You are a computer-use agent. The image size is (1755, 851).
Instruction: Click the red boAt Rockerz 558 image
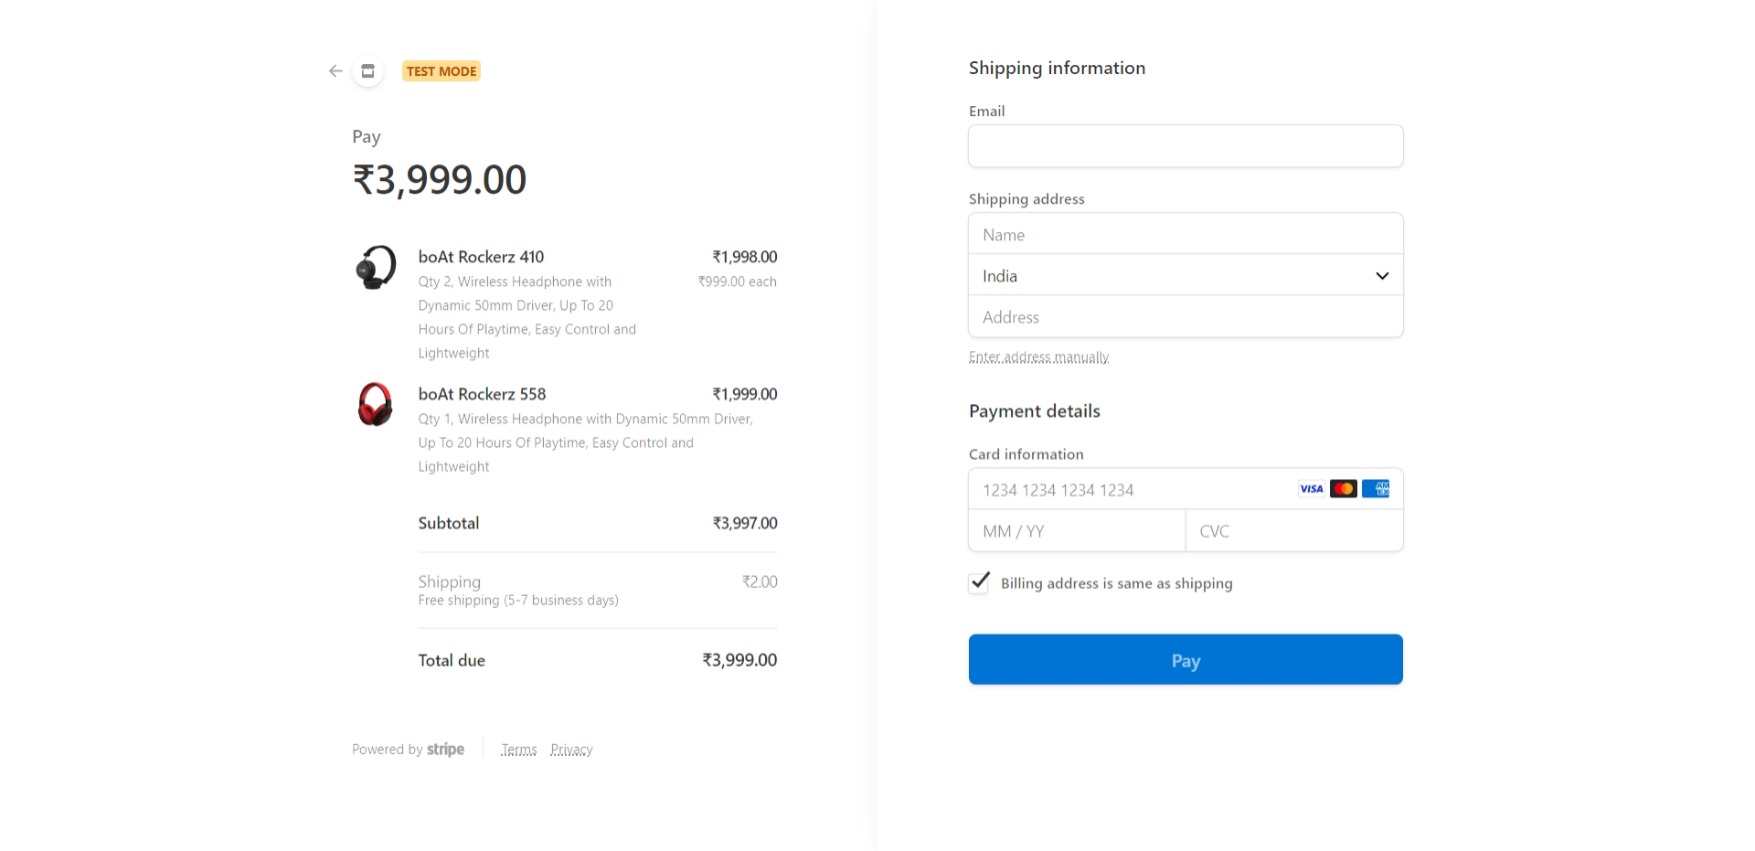coord(375,405)
